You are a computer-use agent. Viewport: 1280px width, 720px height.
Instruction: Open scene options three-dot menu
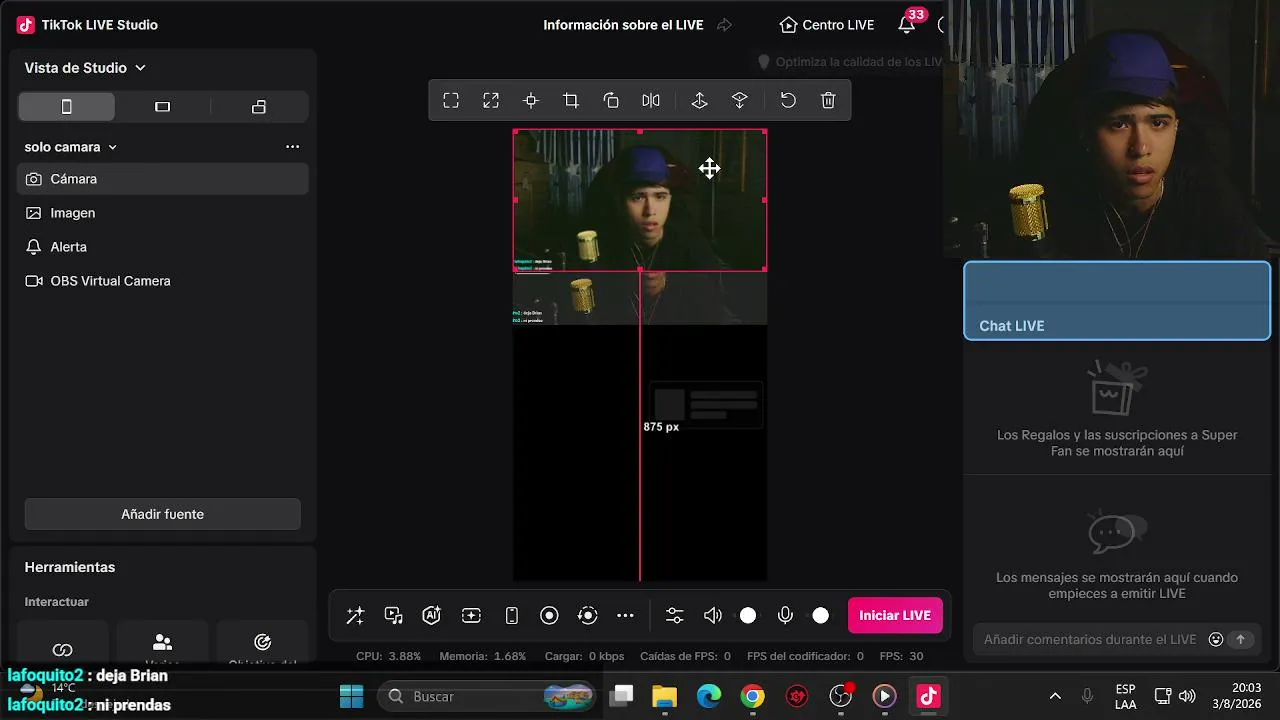click(x=292, y=147)
